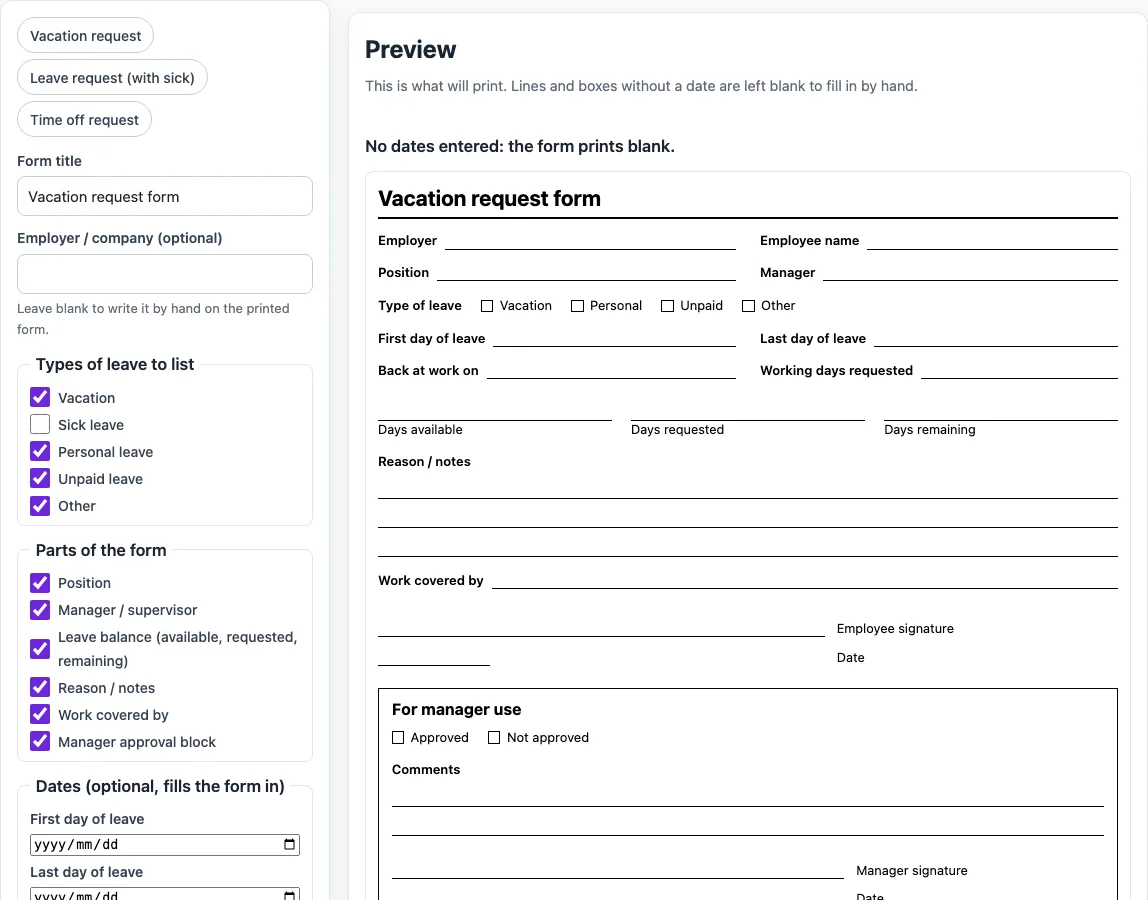This screenshot has width=1148, height=900.
Task: Click 'Leave blank to write it by hand' hint
Action: point(153,319)
